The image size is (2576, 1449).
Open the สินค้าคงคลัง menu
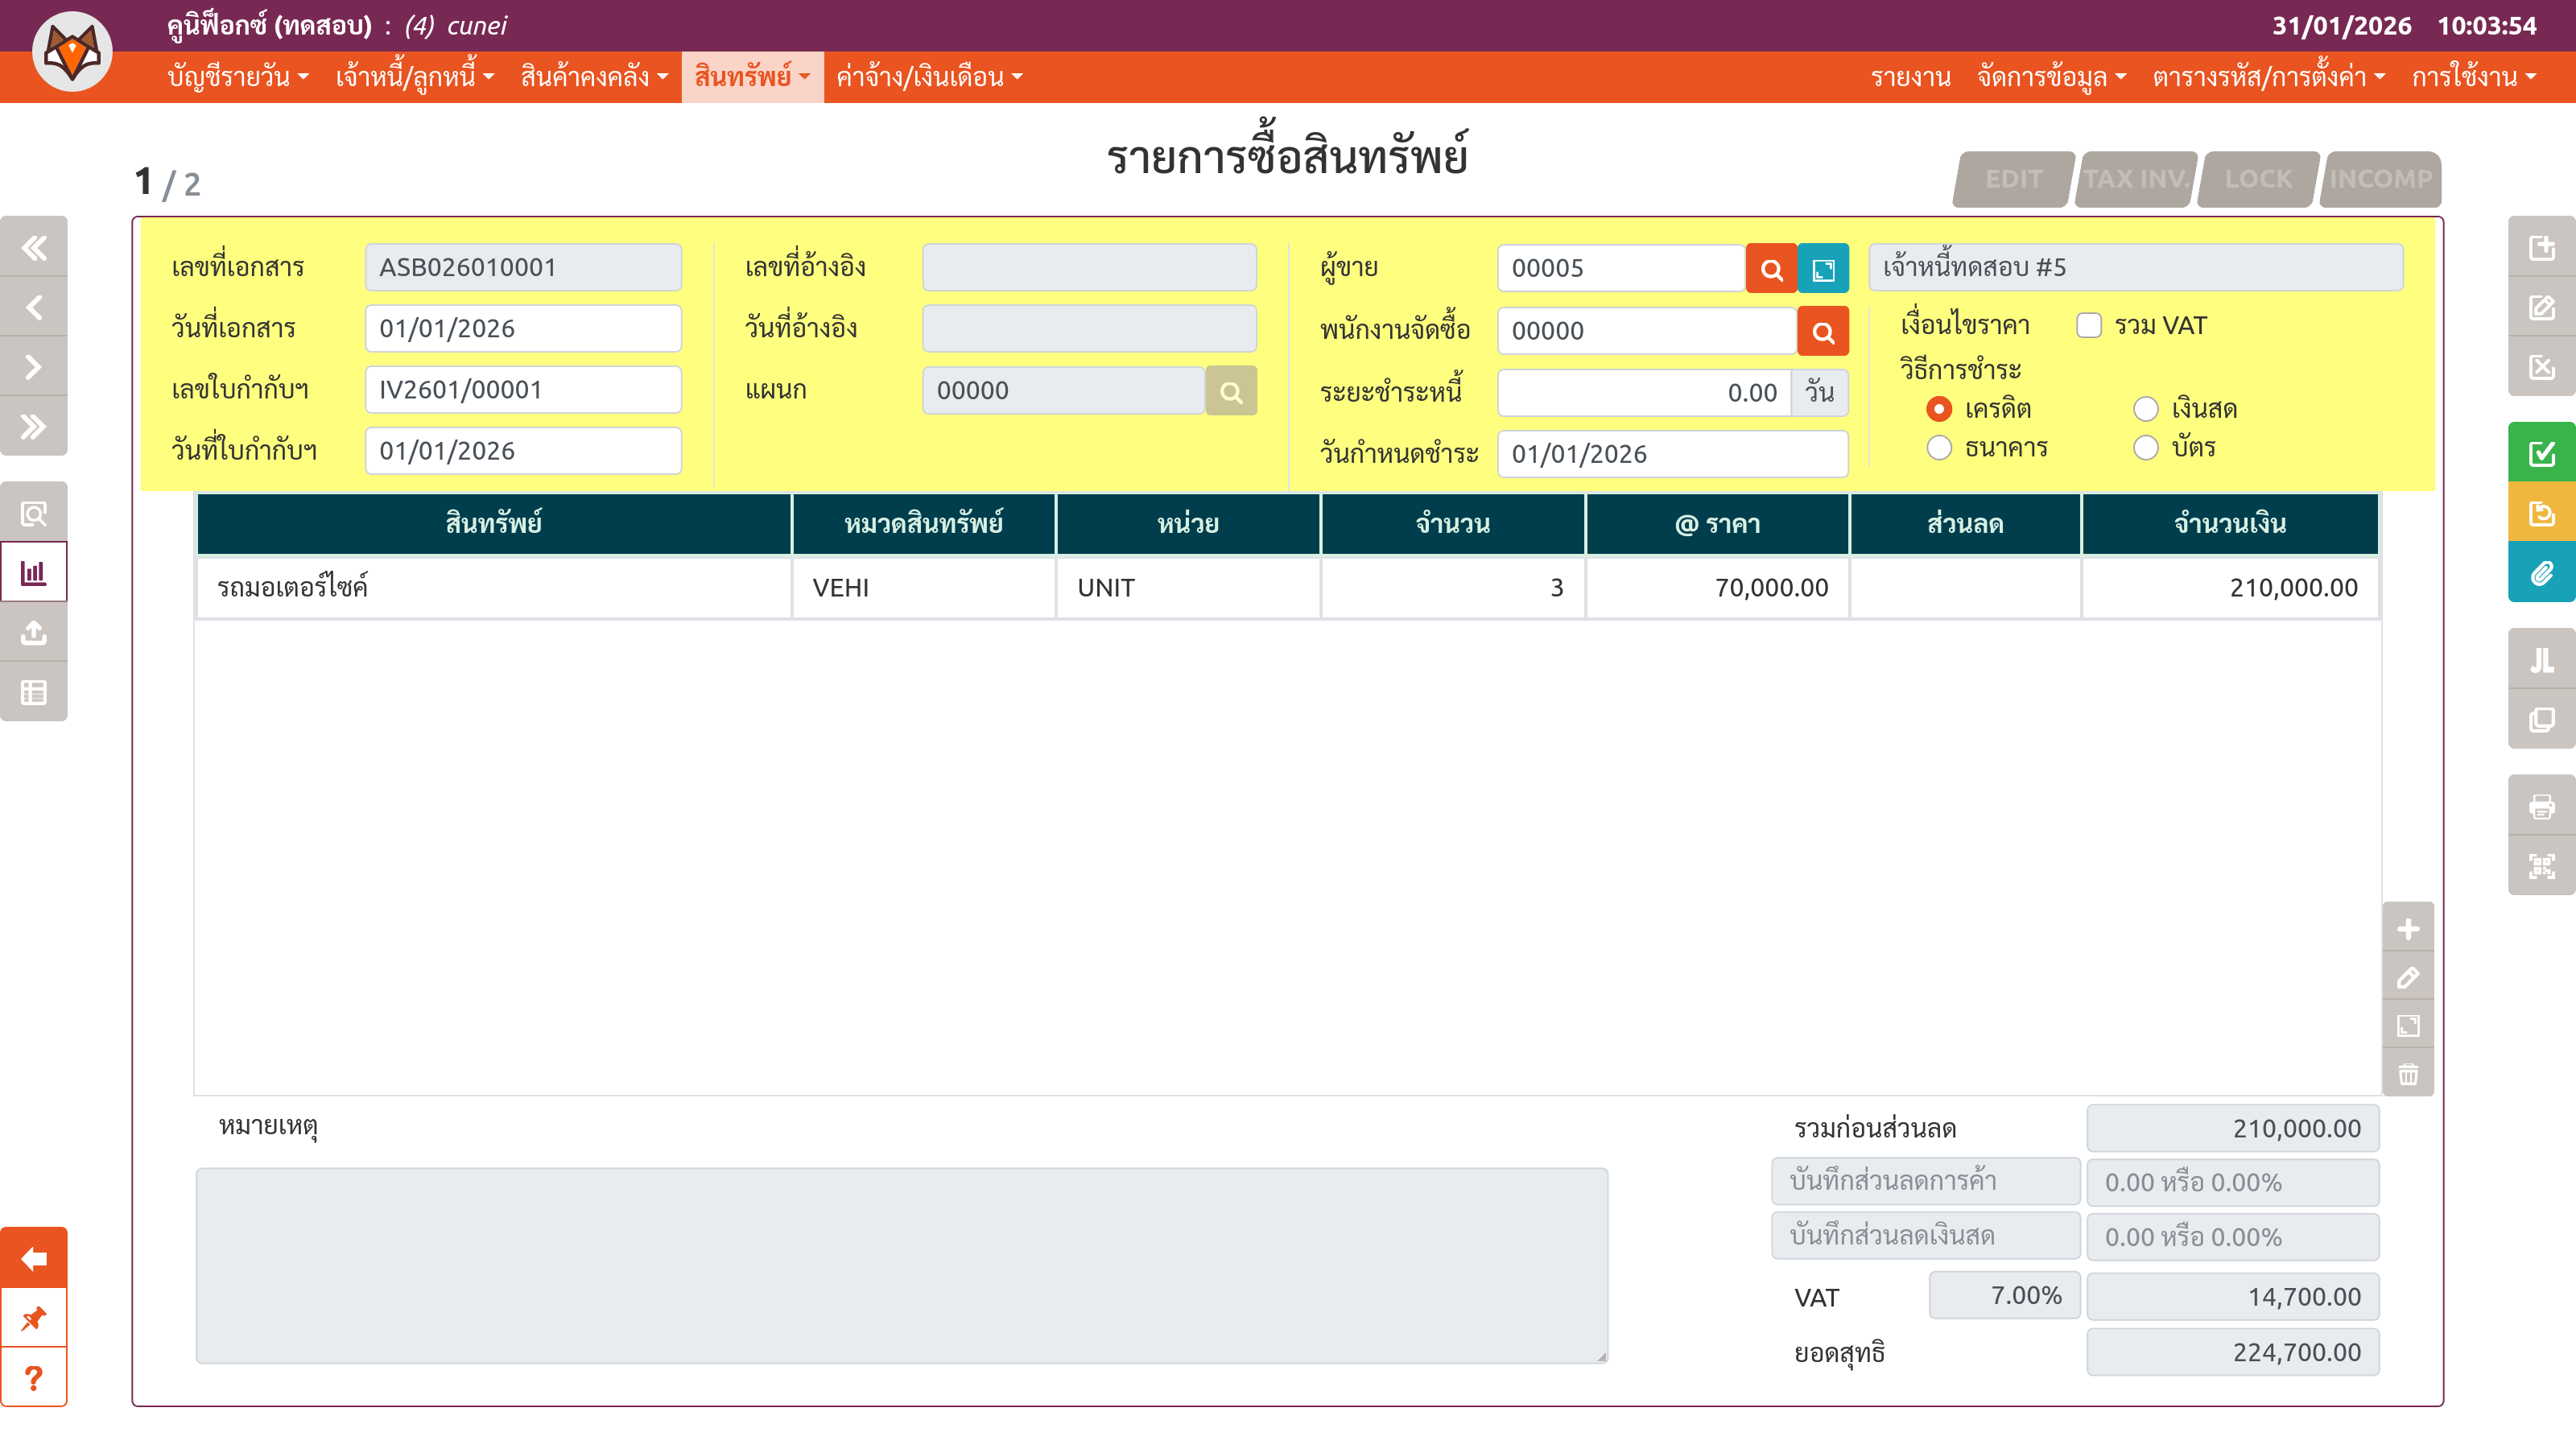594,77
